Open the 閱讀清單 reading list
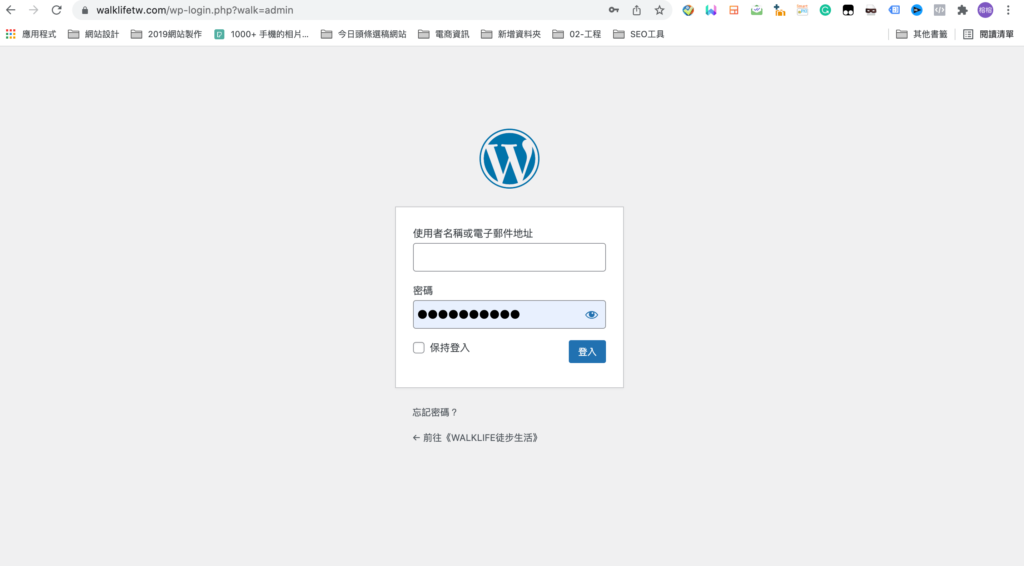Screen dimensions: 1024x566 [x=989, y=34]
